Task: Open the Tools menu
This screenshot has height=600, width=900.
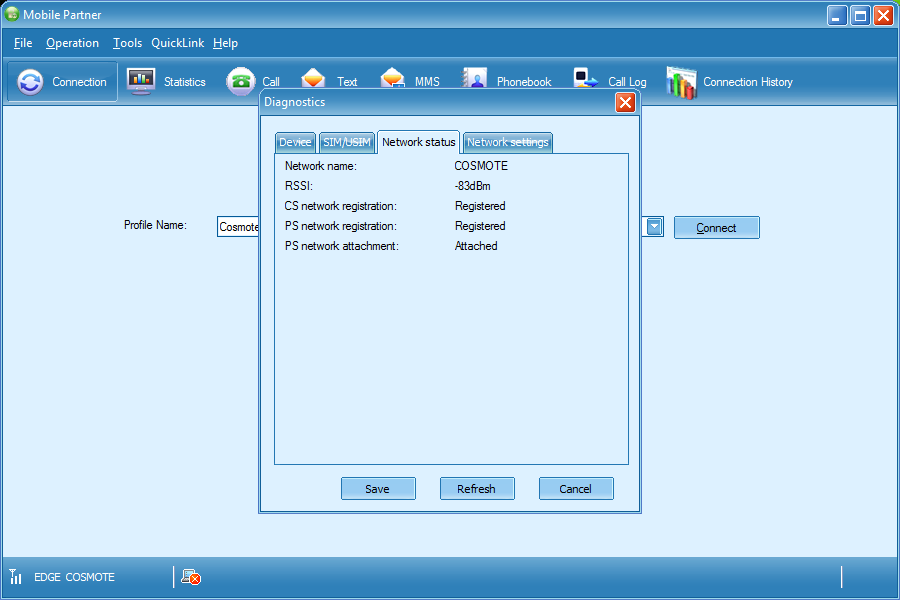Action: pos(127,43)
